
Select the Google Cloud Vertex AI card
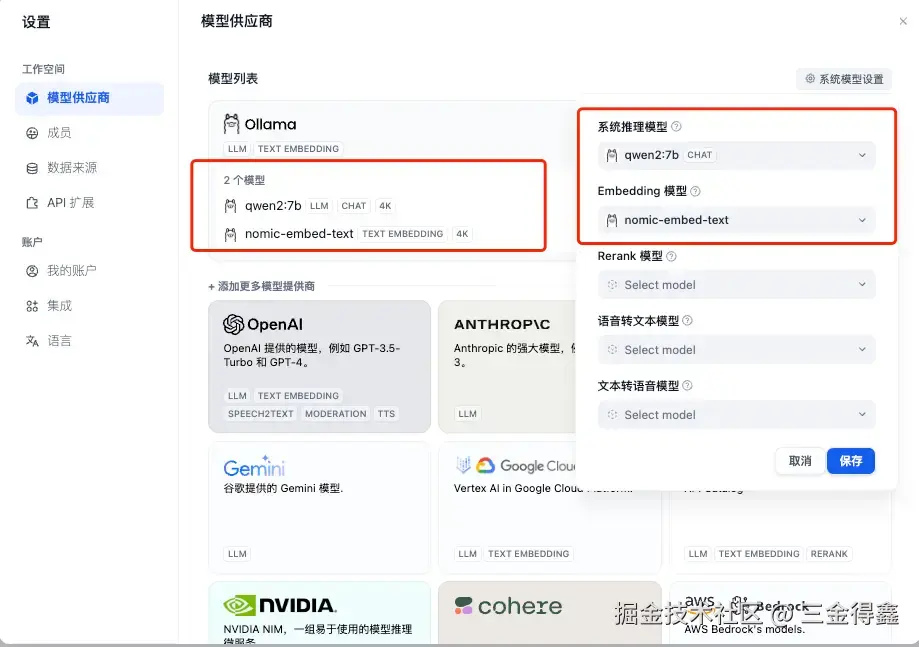pyautogui.click(x=550, y=508)
